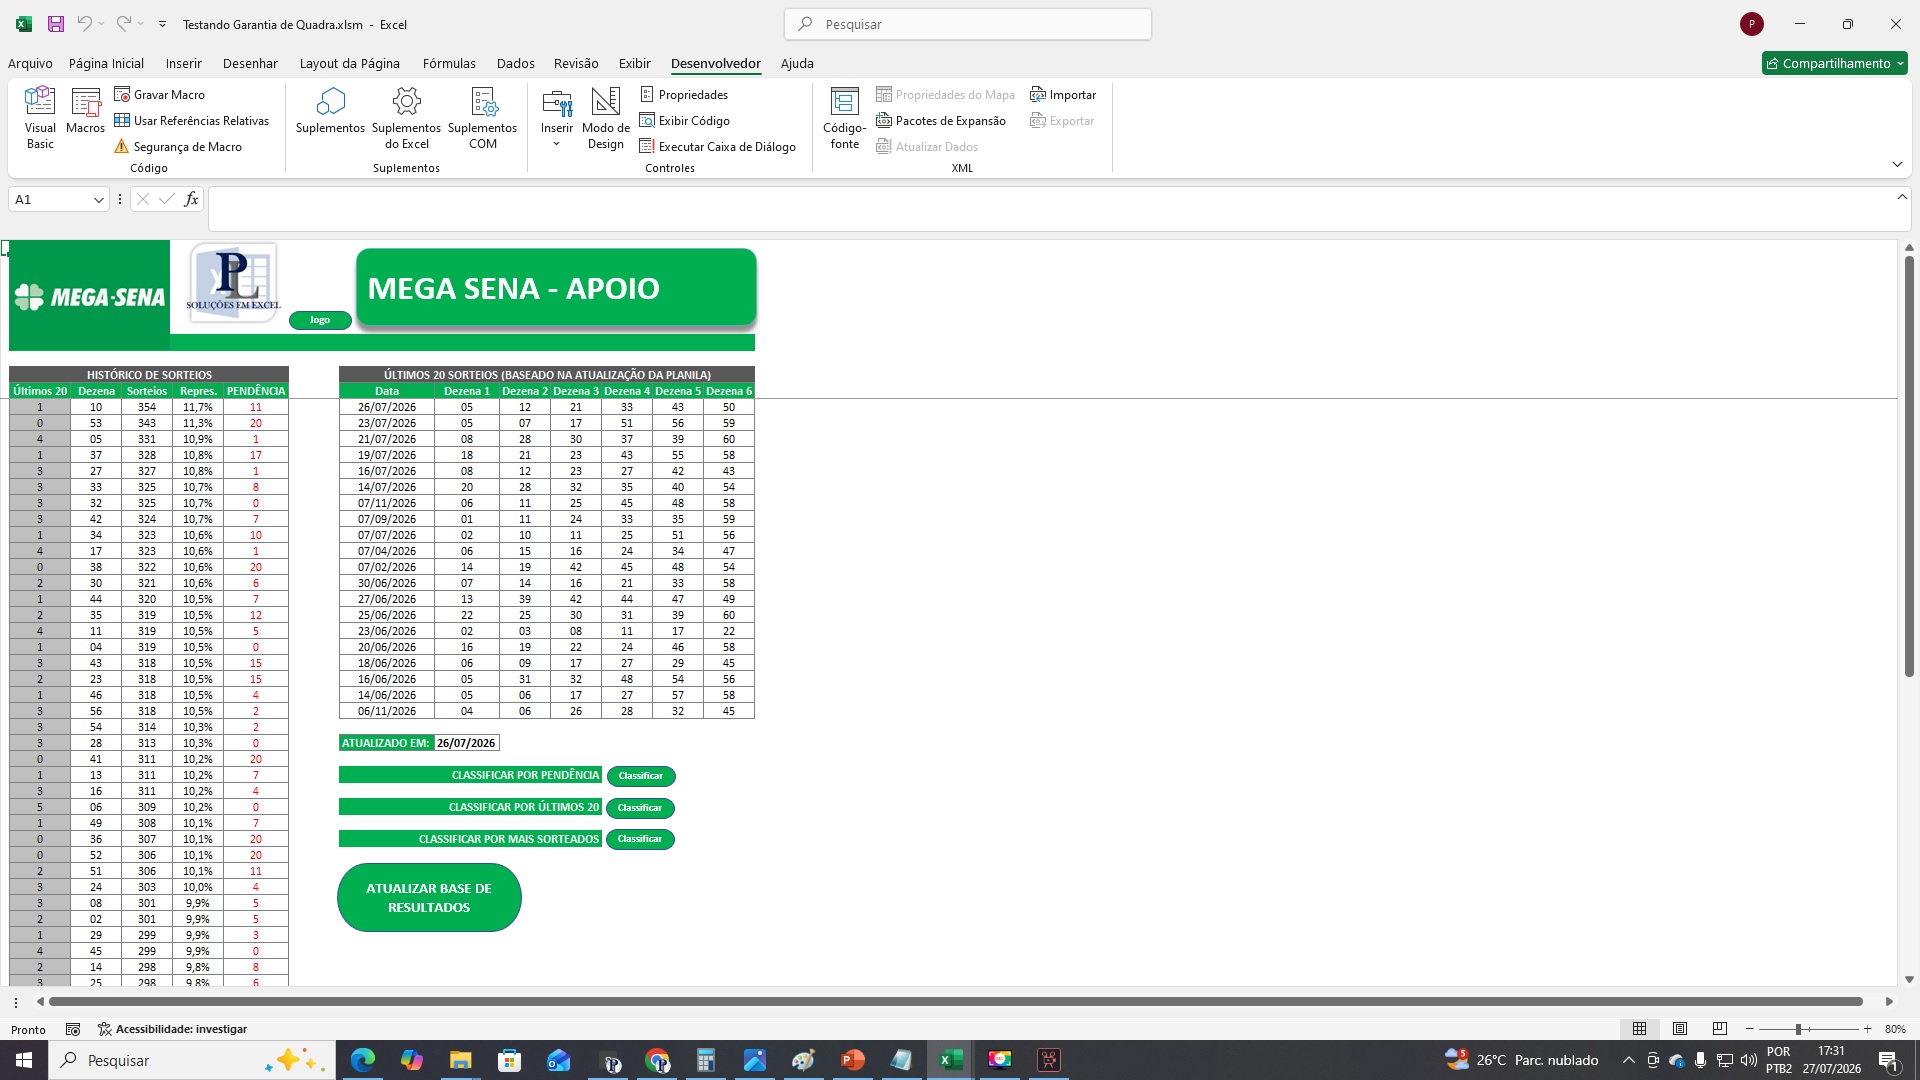1920x1080 pixels.
Task: Click Importar XML data
Action: click(x=1063, y=94)
